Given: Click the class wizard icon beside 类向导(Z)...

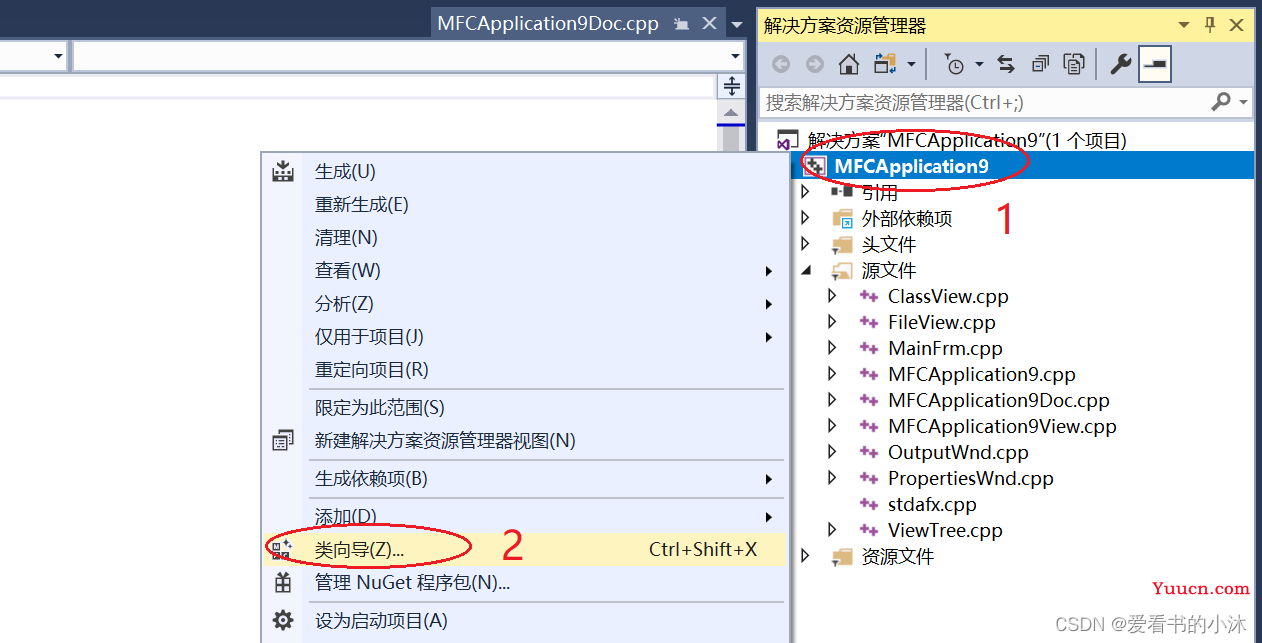Looking at the screenshot, I should pos(281,549).
